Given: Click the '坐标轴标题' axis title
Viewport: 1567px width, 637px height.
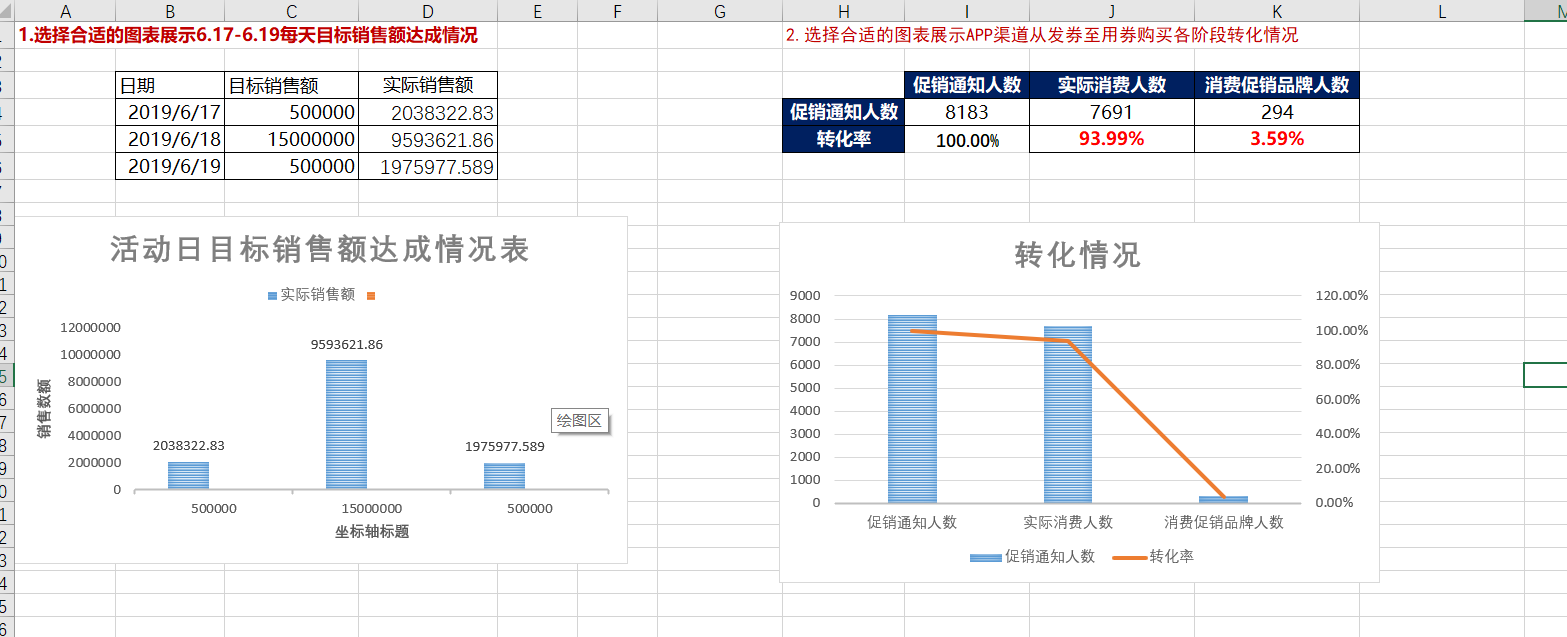Looking at the screenshot, I should coord(372,532).
